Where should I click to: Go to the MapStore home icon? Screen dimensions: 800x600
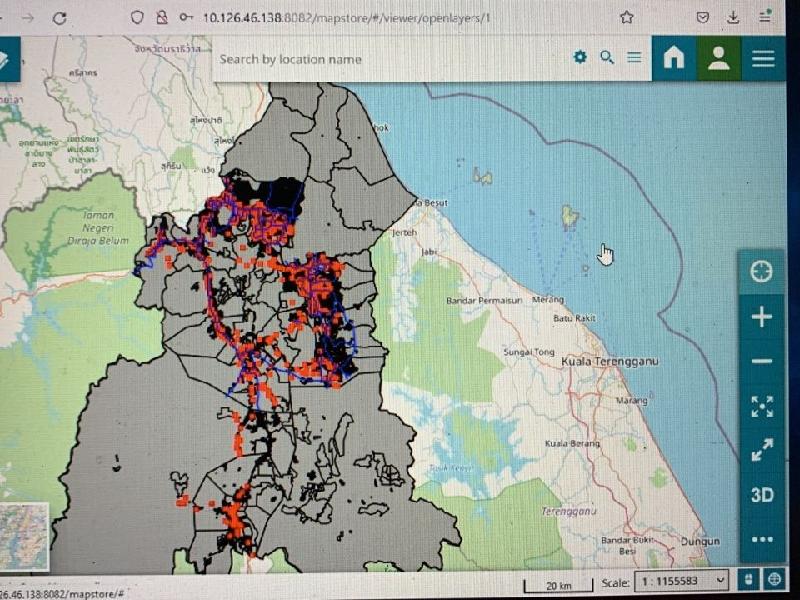click(674, 58)
